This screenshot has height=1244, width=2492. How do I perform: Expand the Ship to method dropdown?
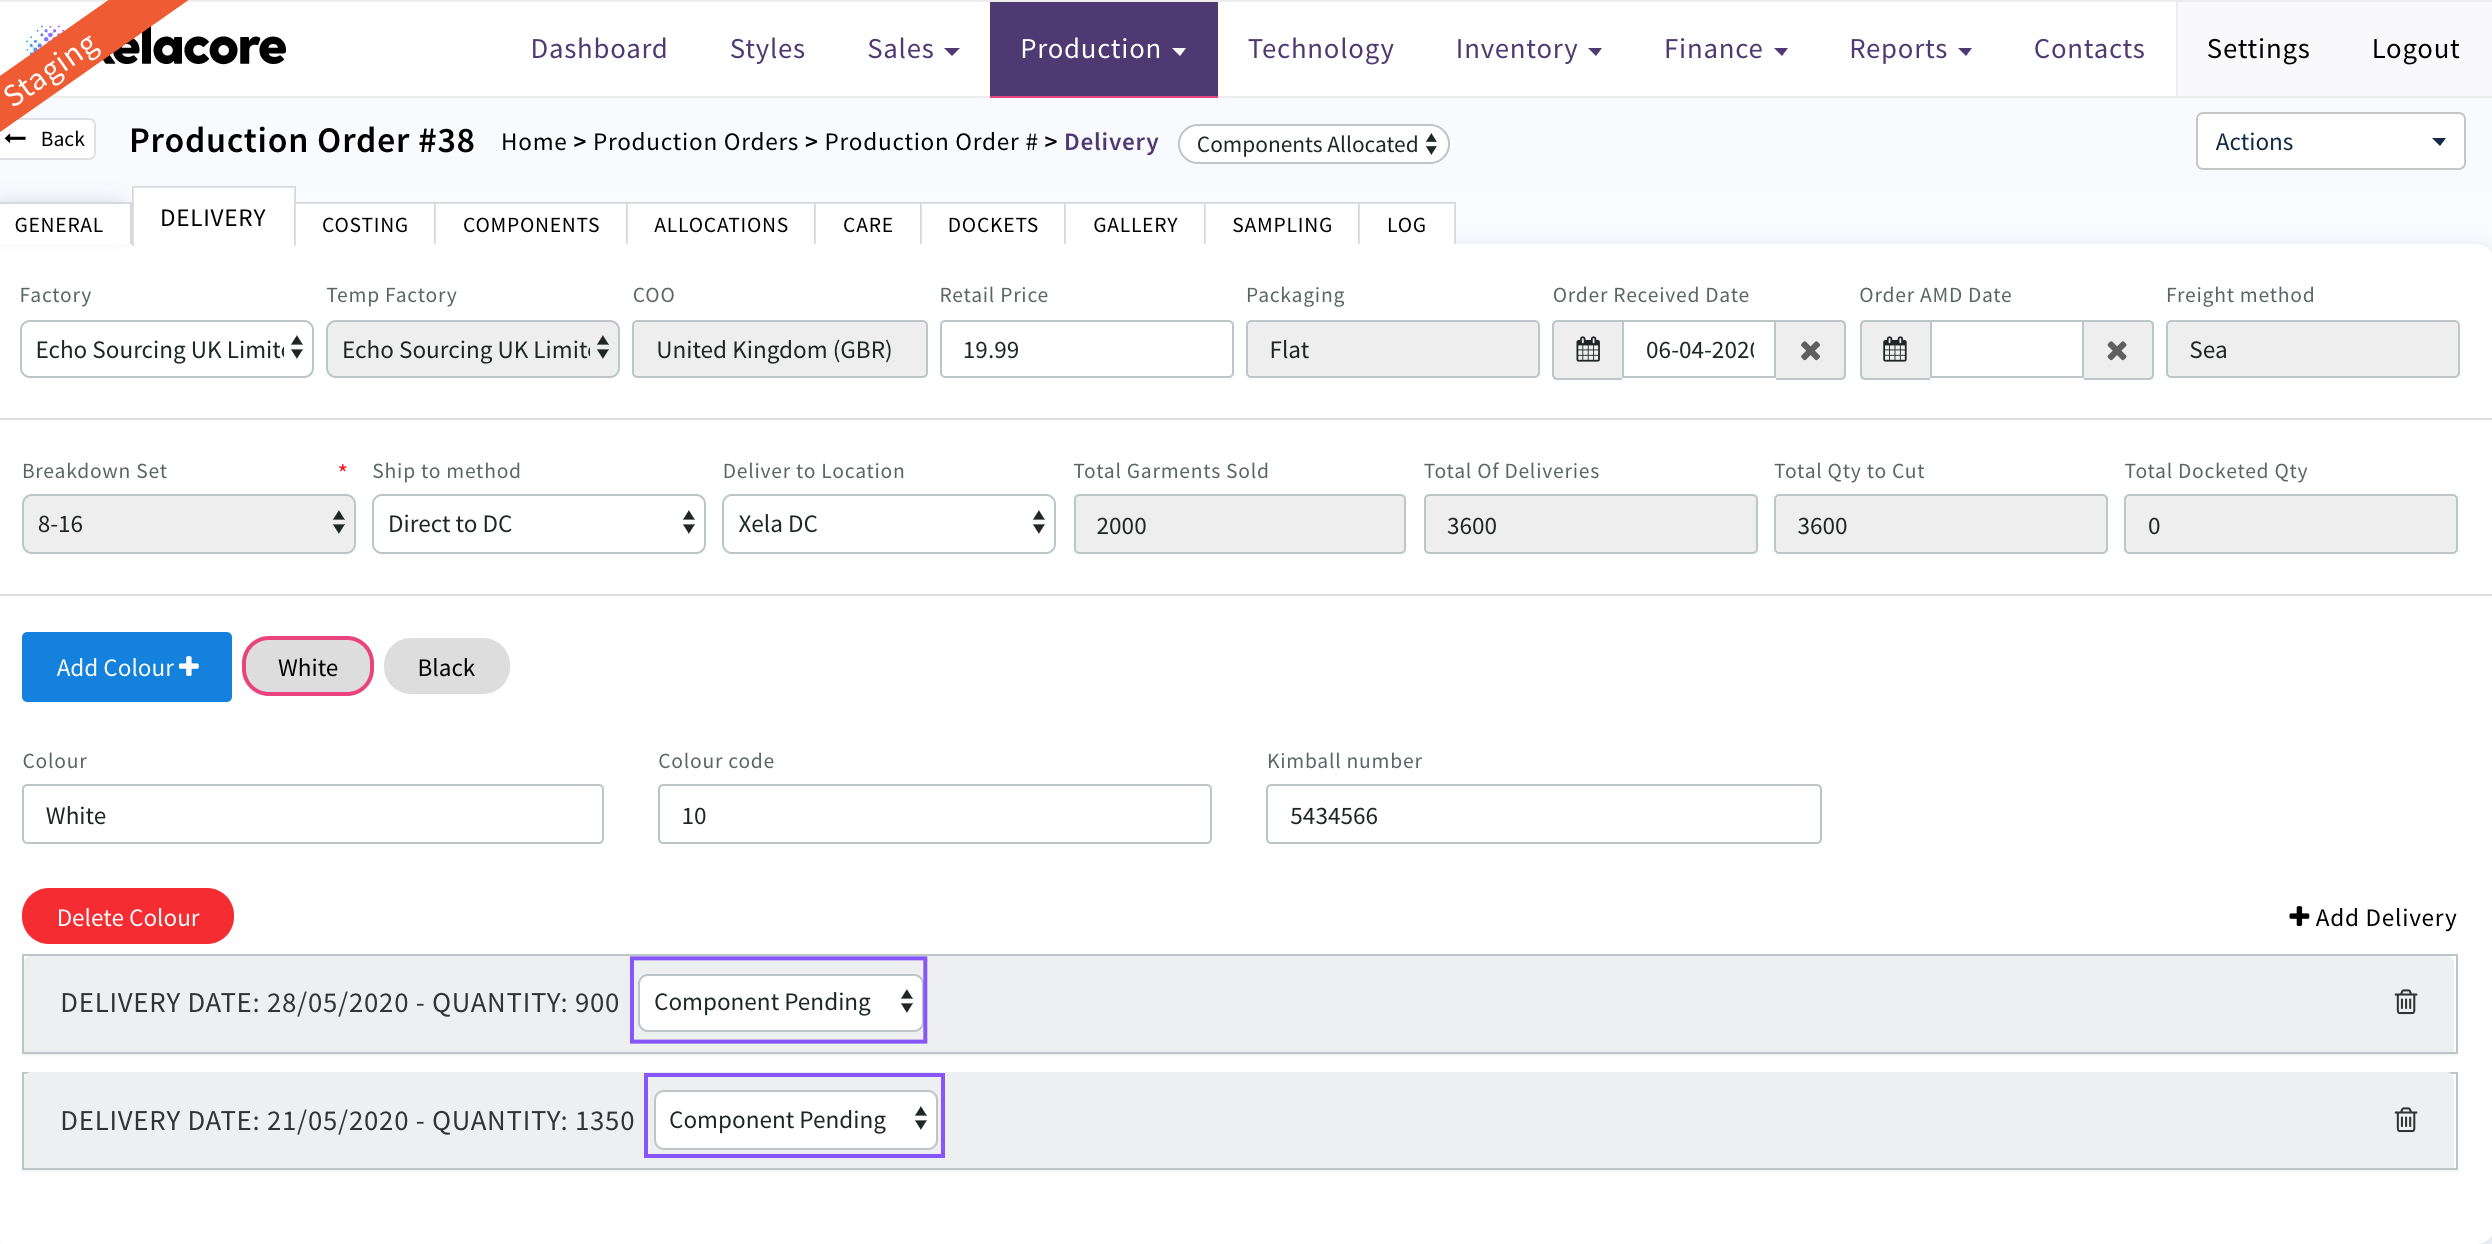click(x=539, y=524)
